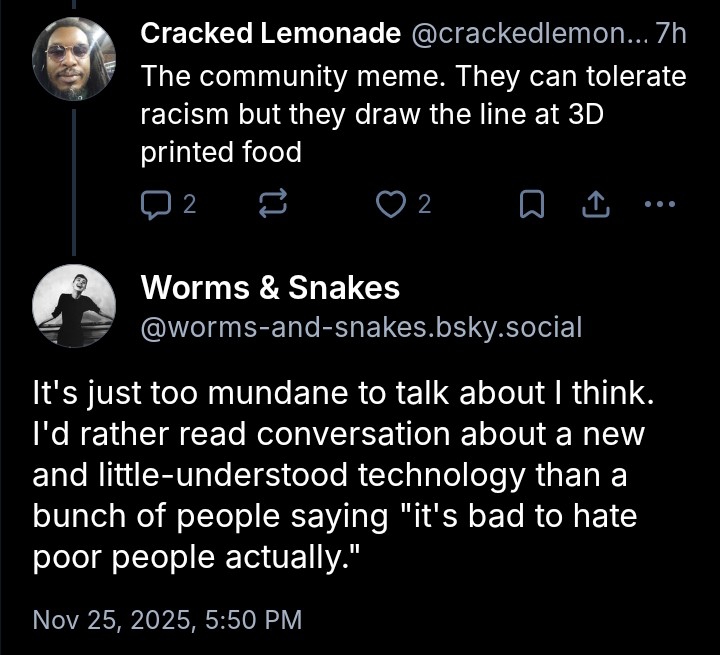This screenshot has width=720, height=655.
Task: Click the like count beside the heart
Action: [424, 205]
